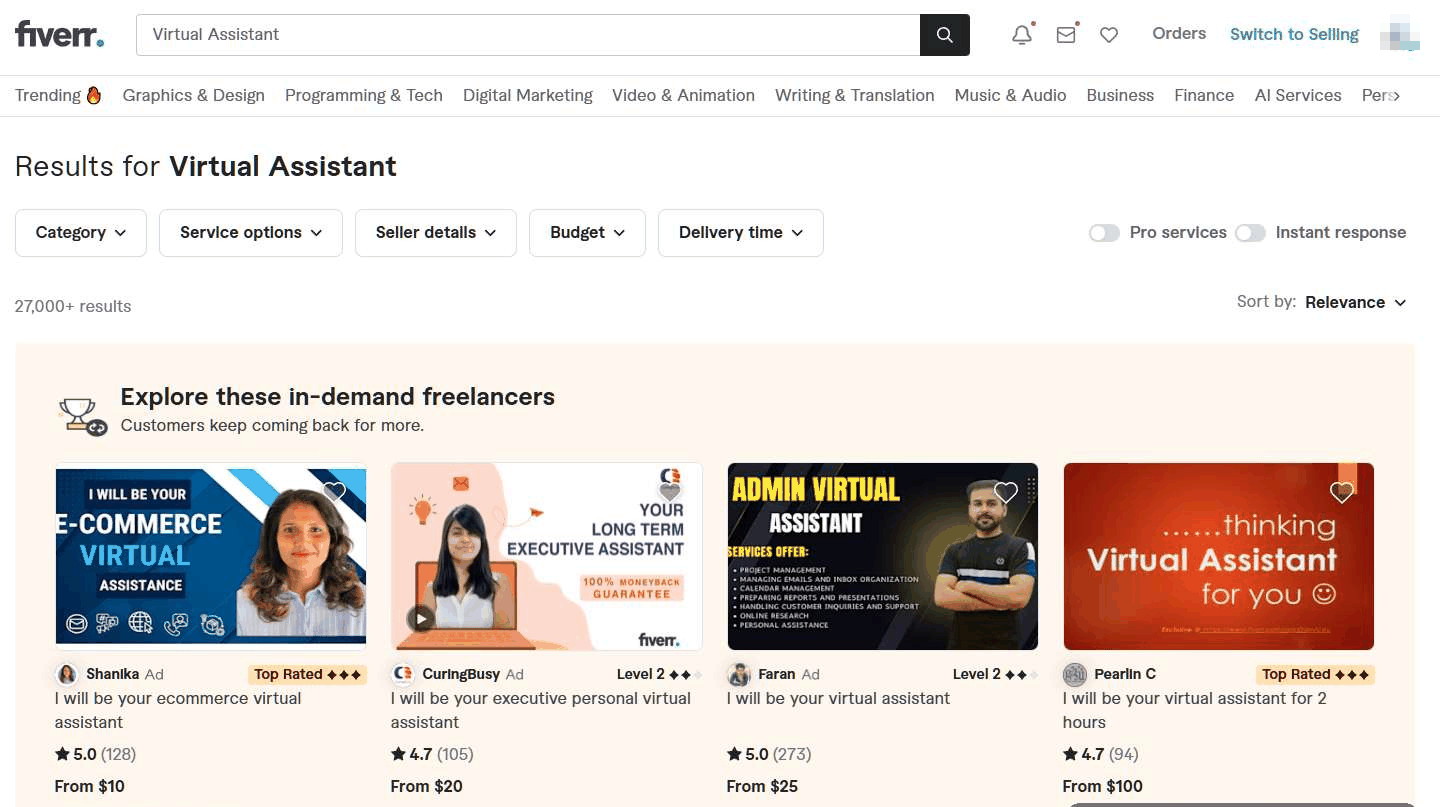This screenshot has width=1440, height=807.
Task: Expand the Service options filter
Action: click(251, 233)
